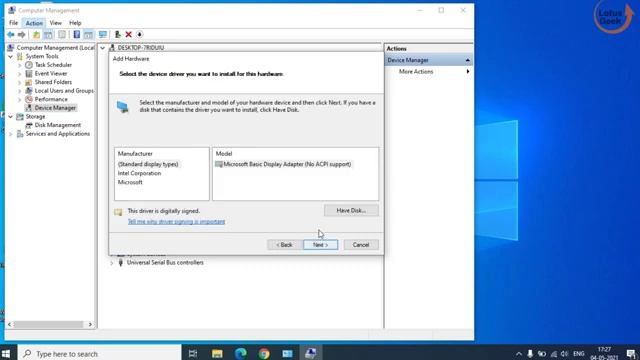Open the driver signing importance link
The width and height of the screenshot is (640, 360).
pos(176,222)
